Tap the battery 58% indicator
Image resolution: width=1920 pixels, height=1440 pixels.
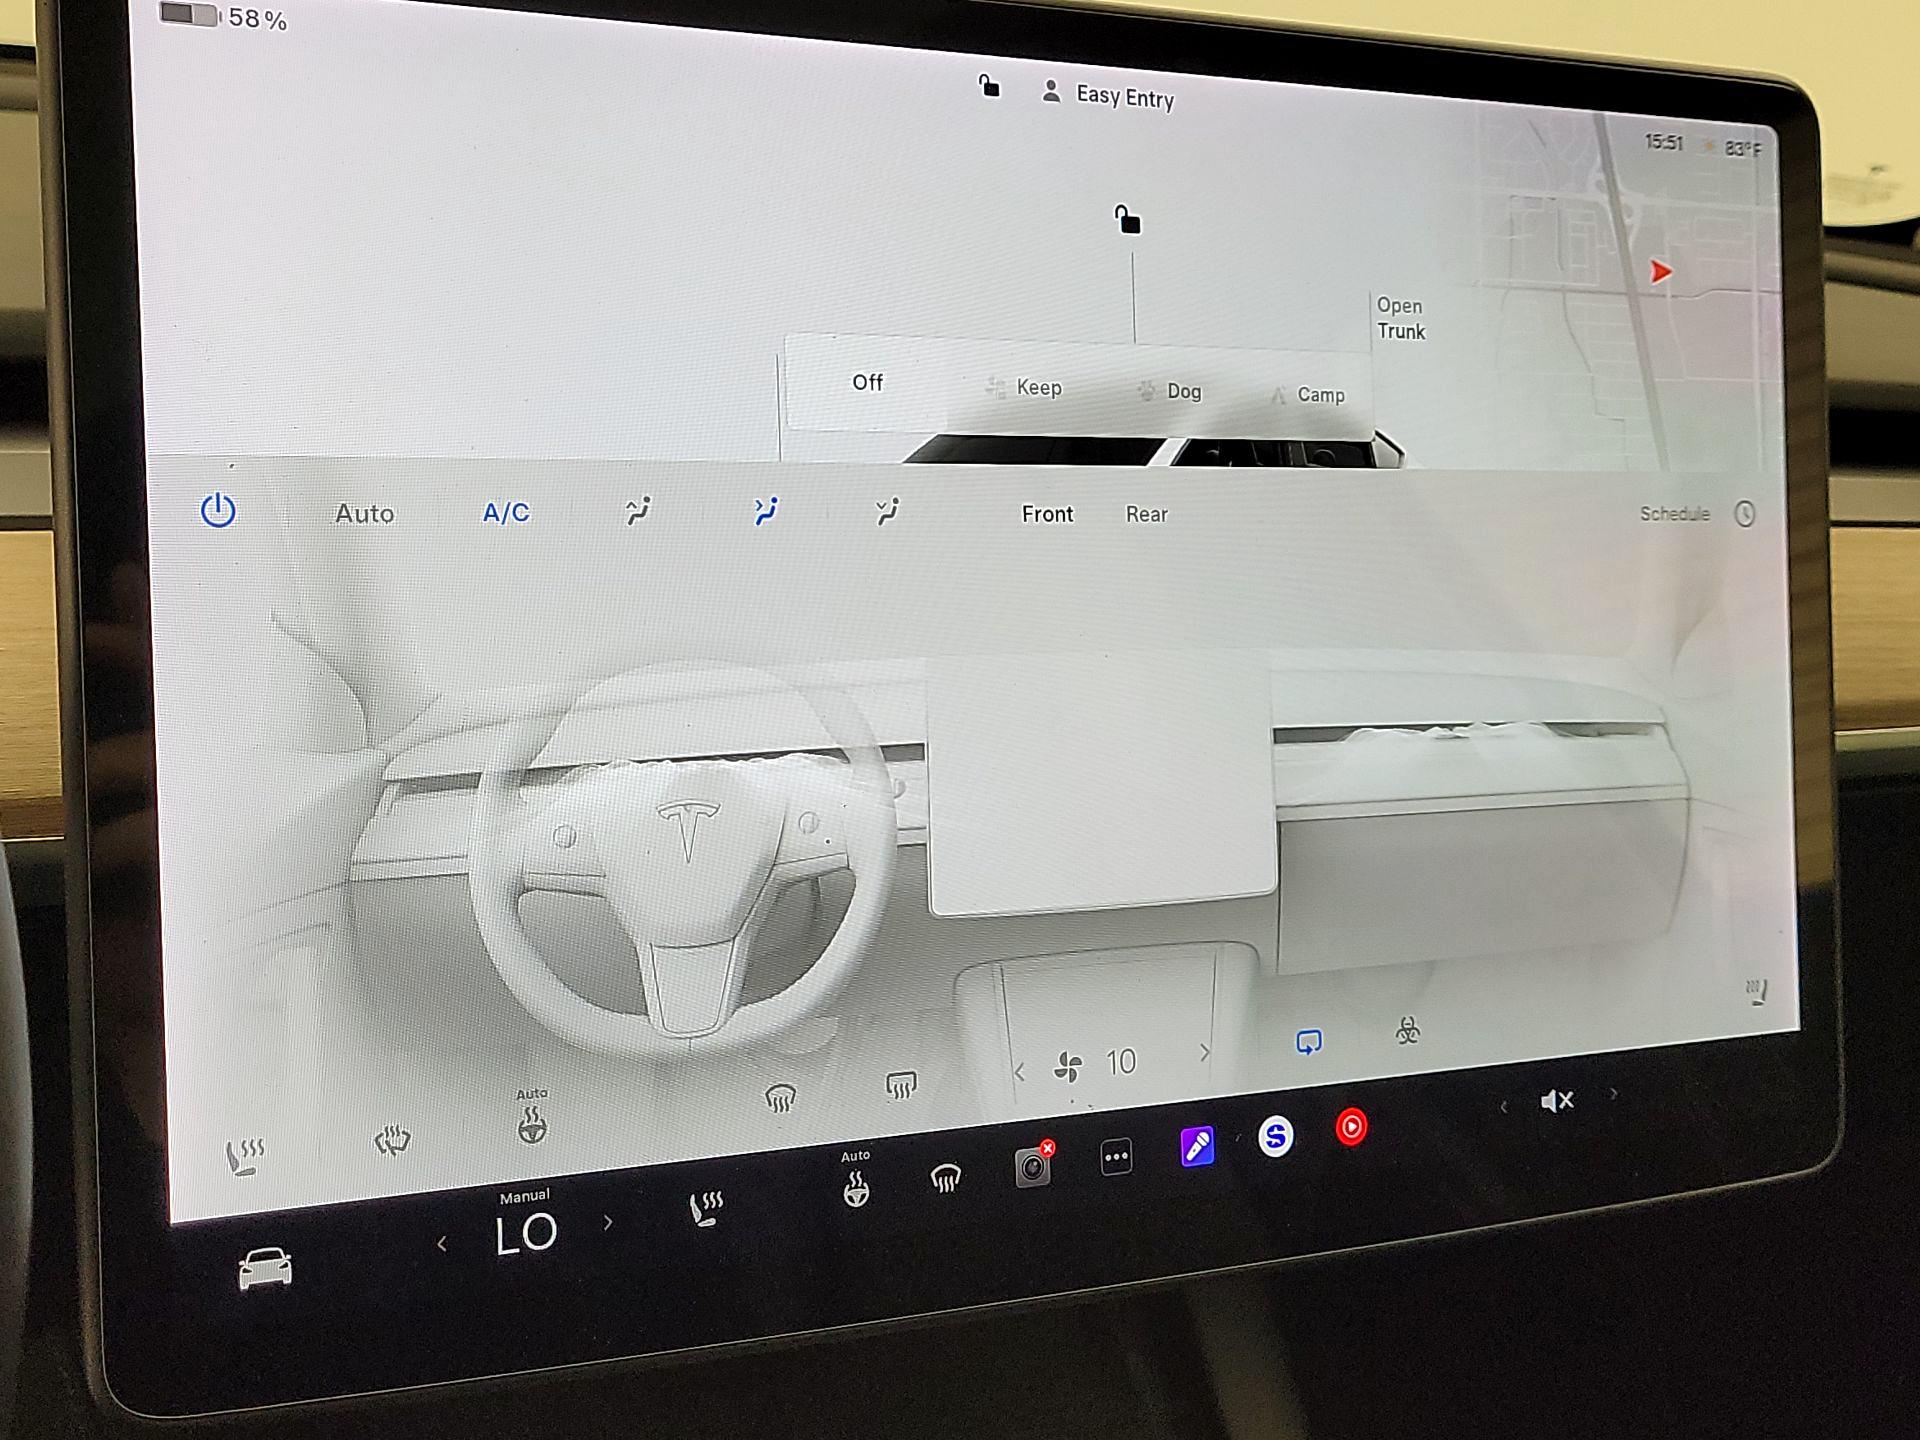tap(224, 17)
